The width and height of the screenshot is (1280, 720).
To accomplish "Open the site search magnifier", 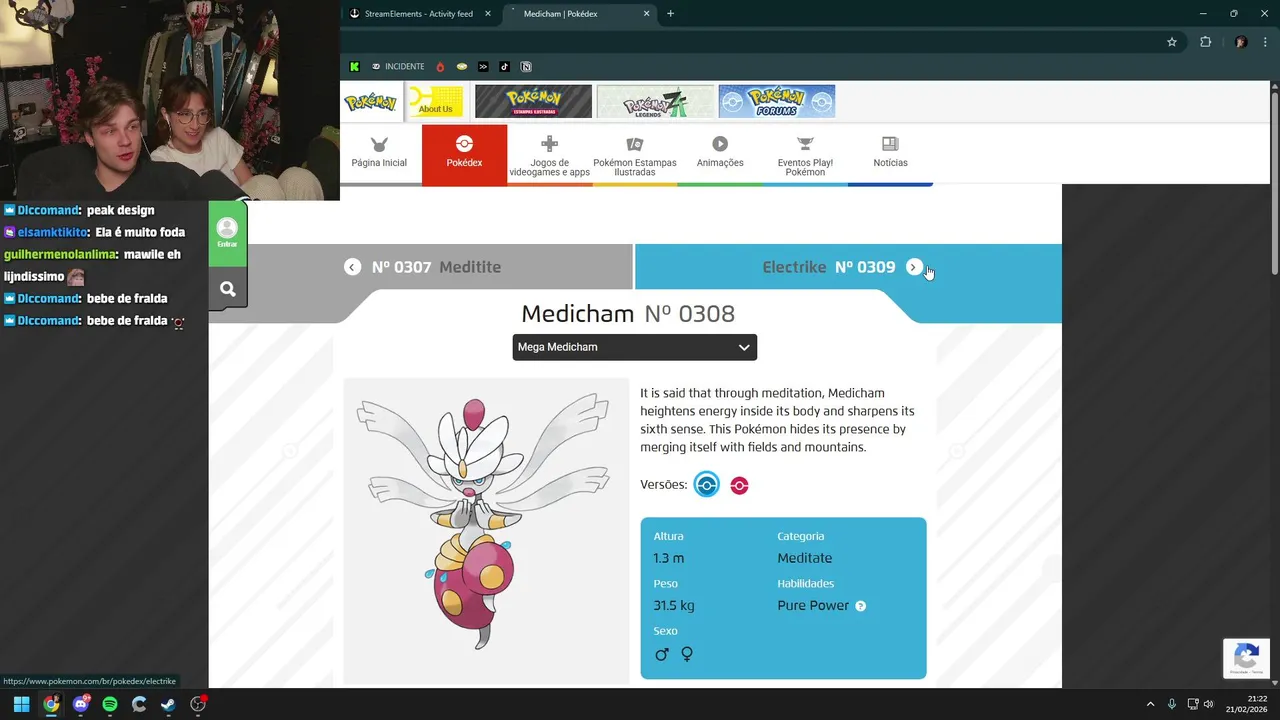I will click(x=227, y=289).
